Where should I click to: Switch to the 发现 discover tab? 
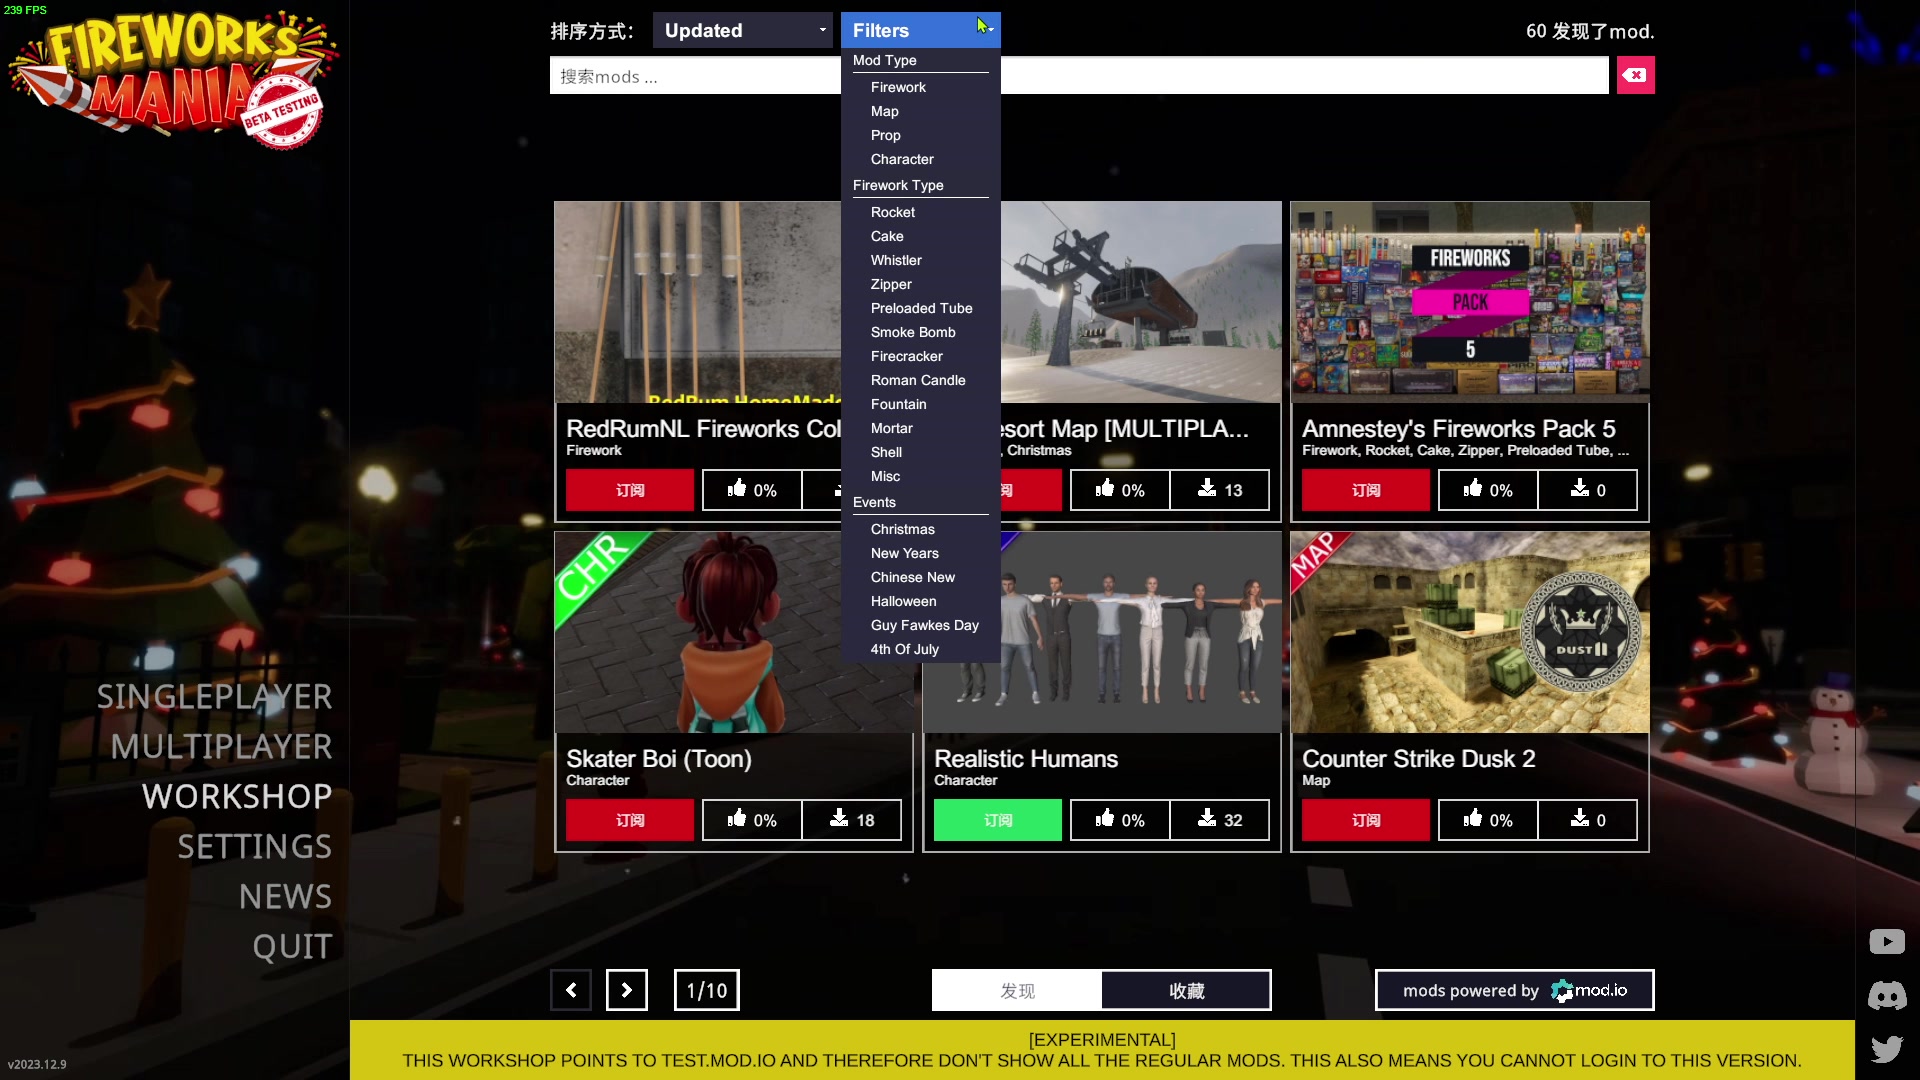click(1017, 990)
